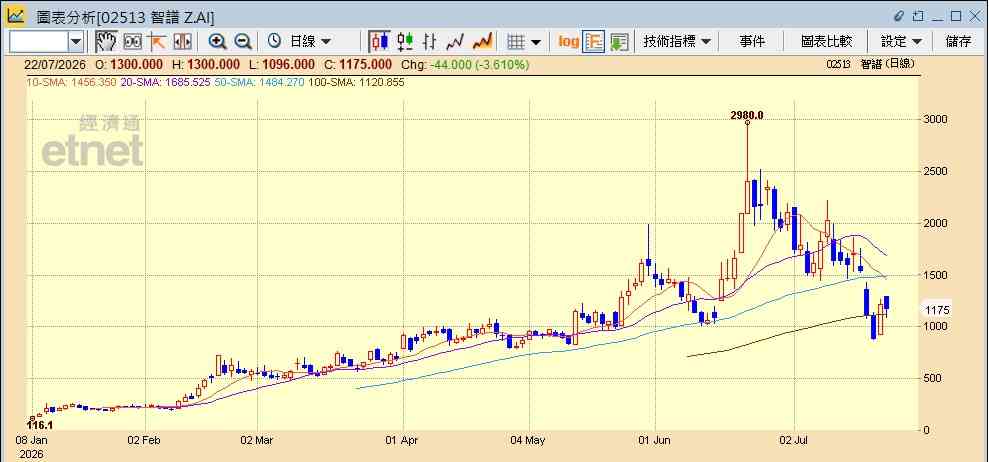
Task: Click the 100-SMA: 1120.855 legend text
Action: 356,82
